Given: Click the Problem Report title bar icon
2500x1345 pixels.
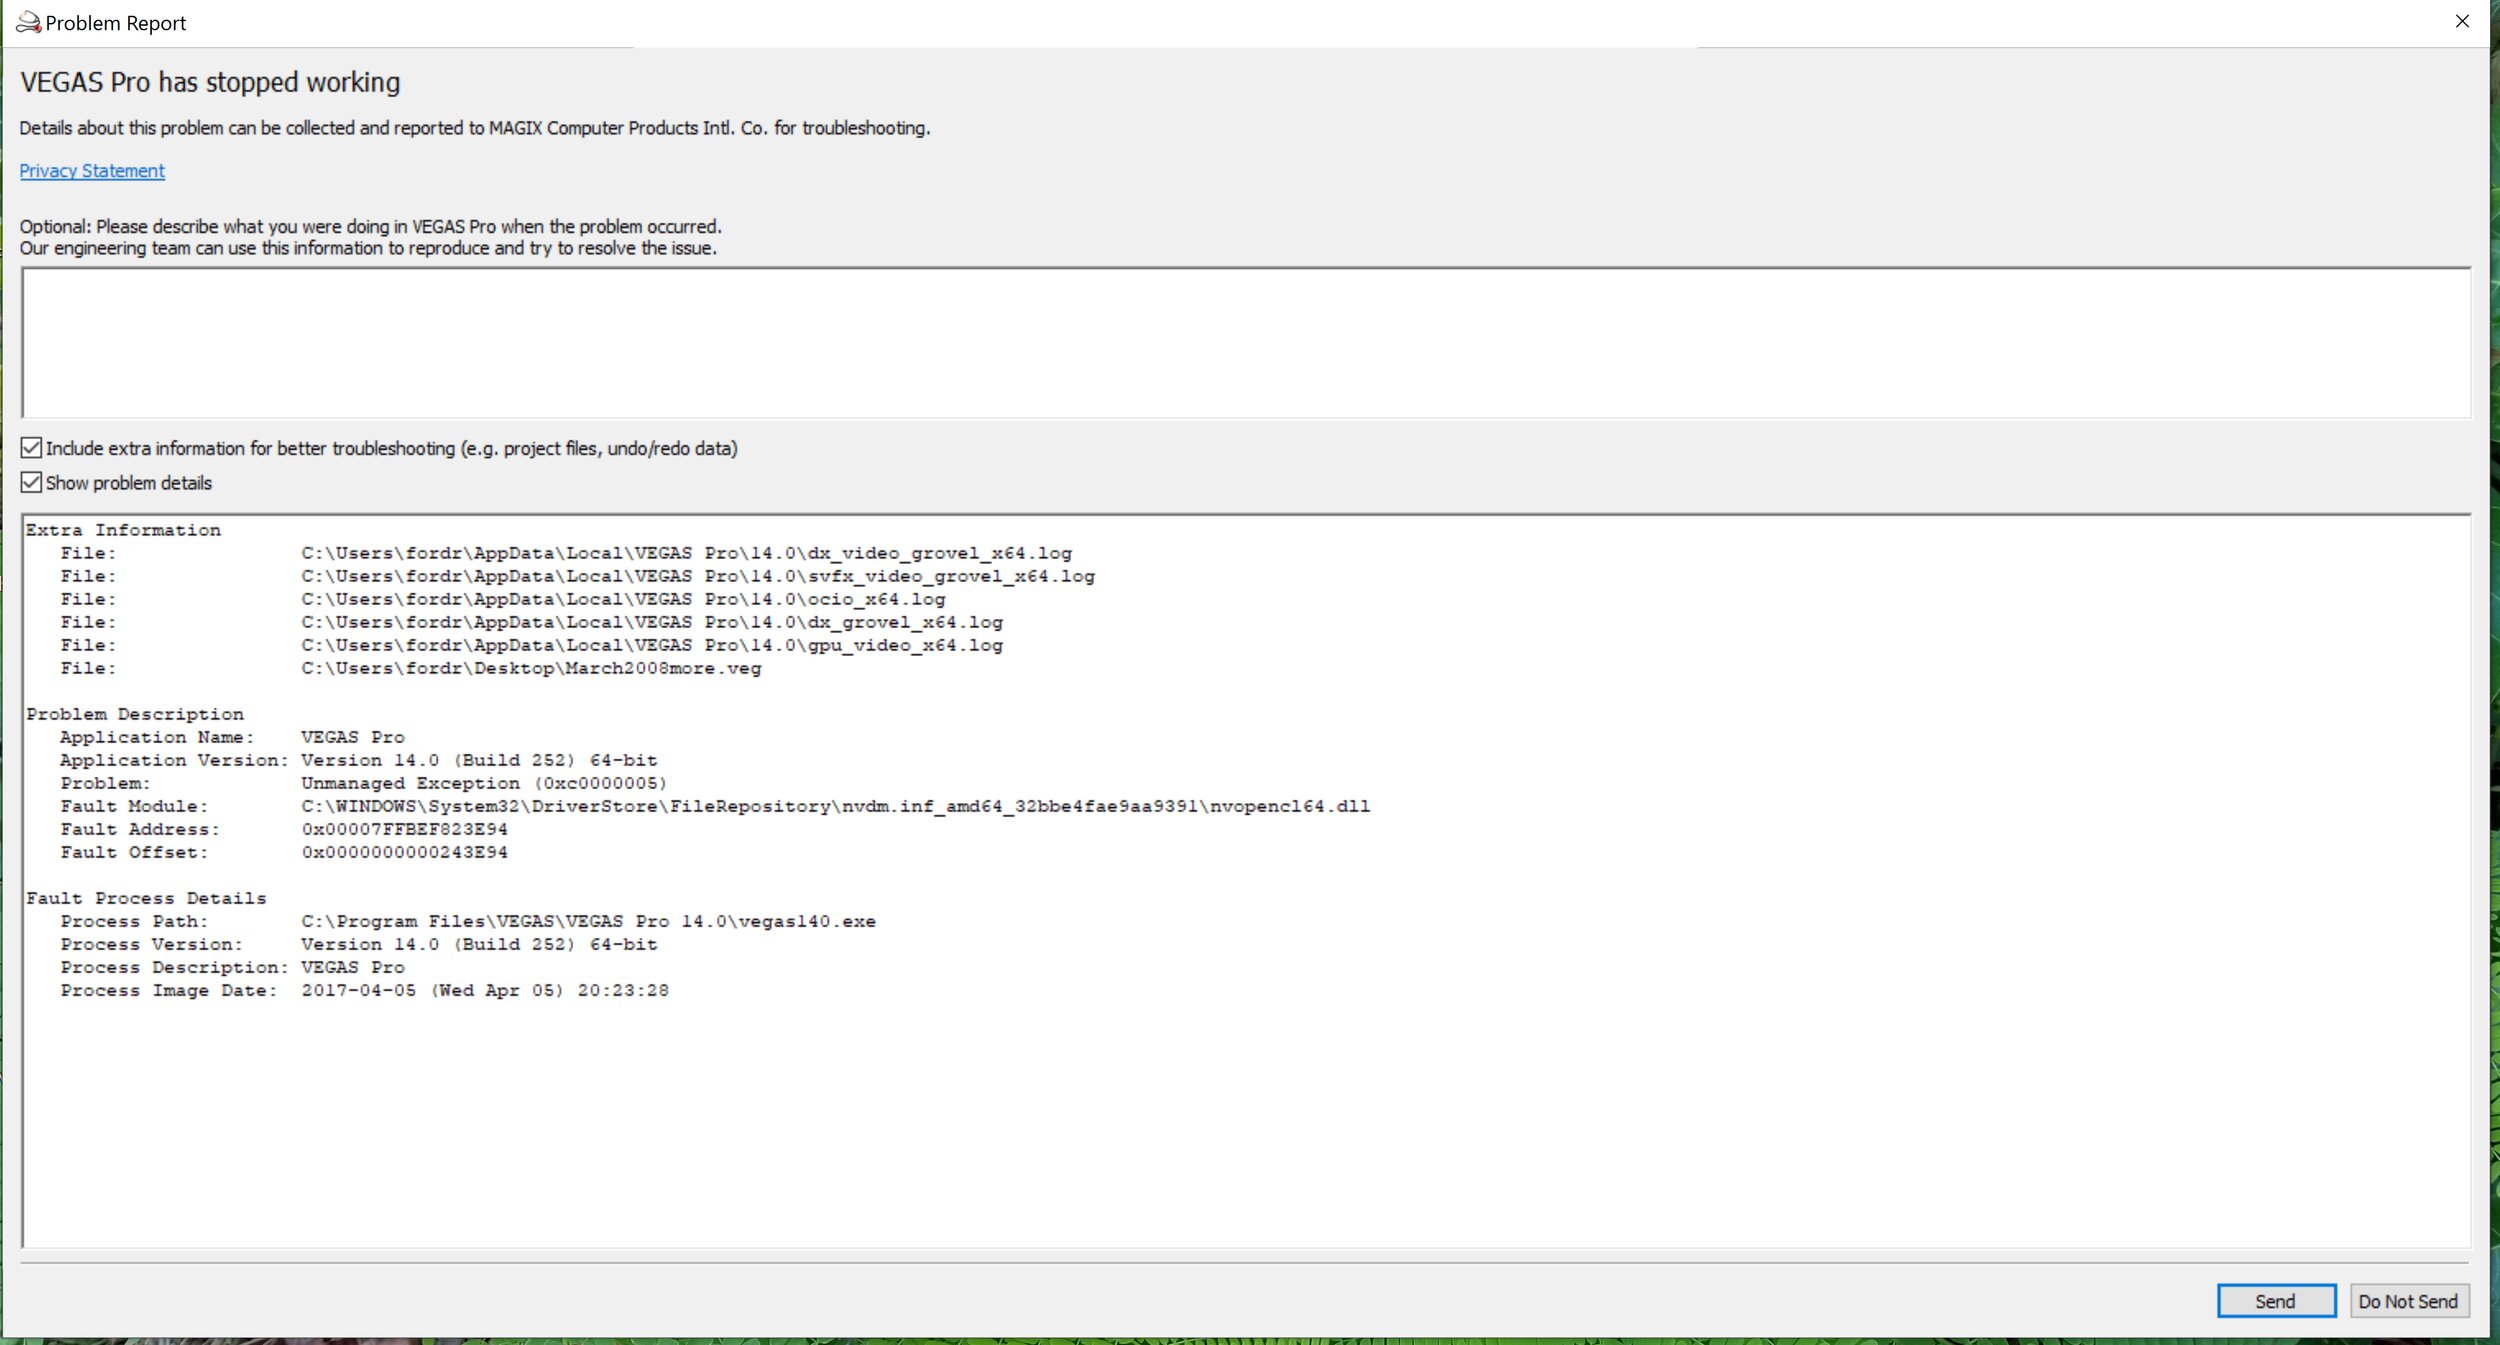Looking at the screenshot, I should pyautogui.click(x=28, y=22).
